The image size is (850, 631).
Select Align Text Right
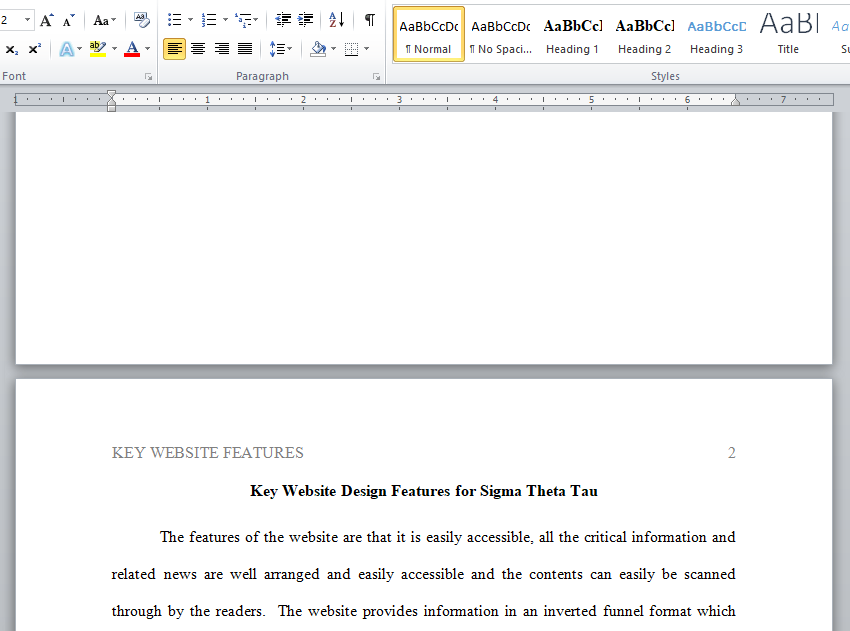pos(222,49)
